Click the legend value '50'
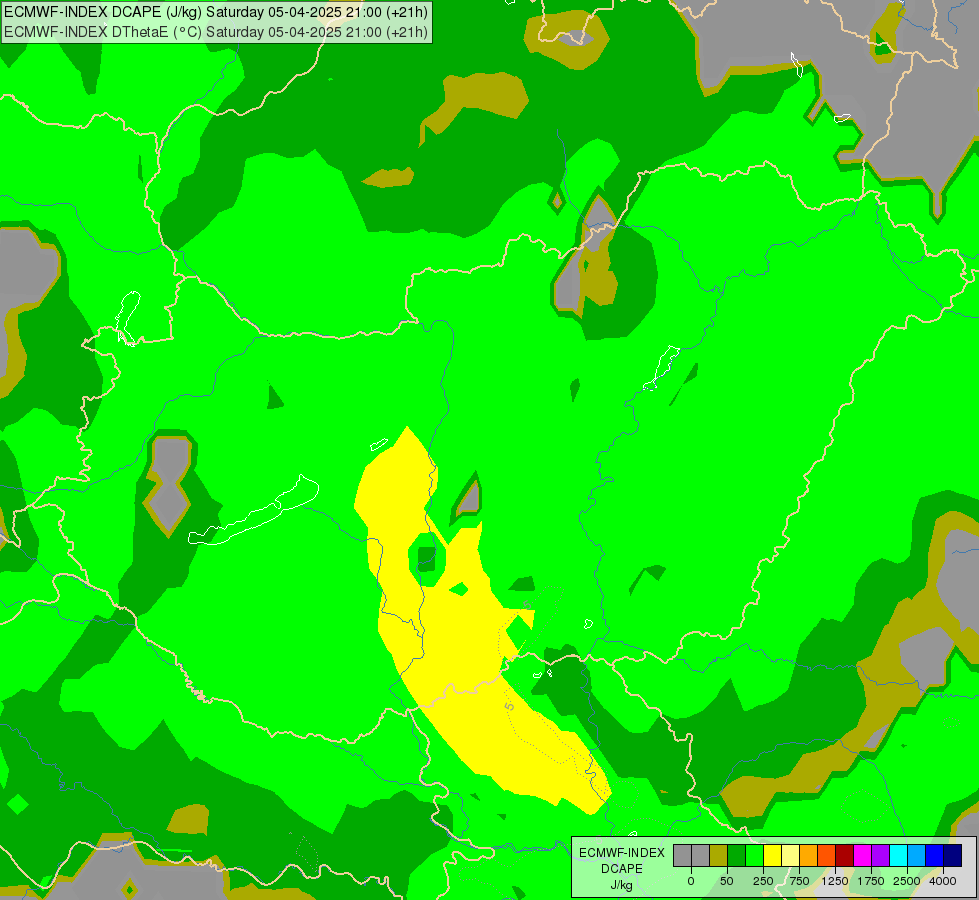 [727, 881]
